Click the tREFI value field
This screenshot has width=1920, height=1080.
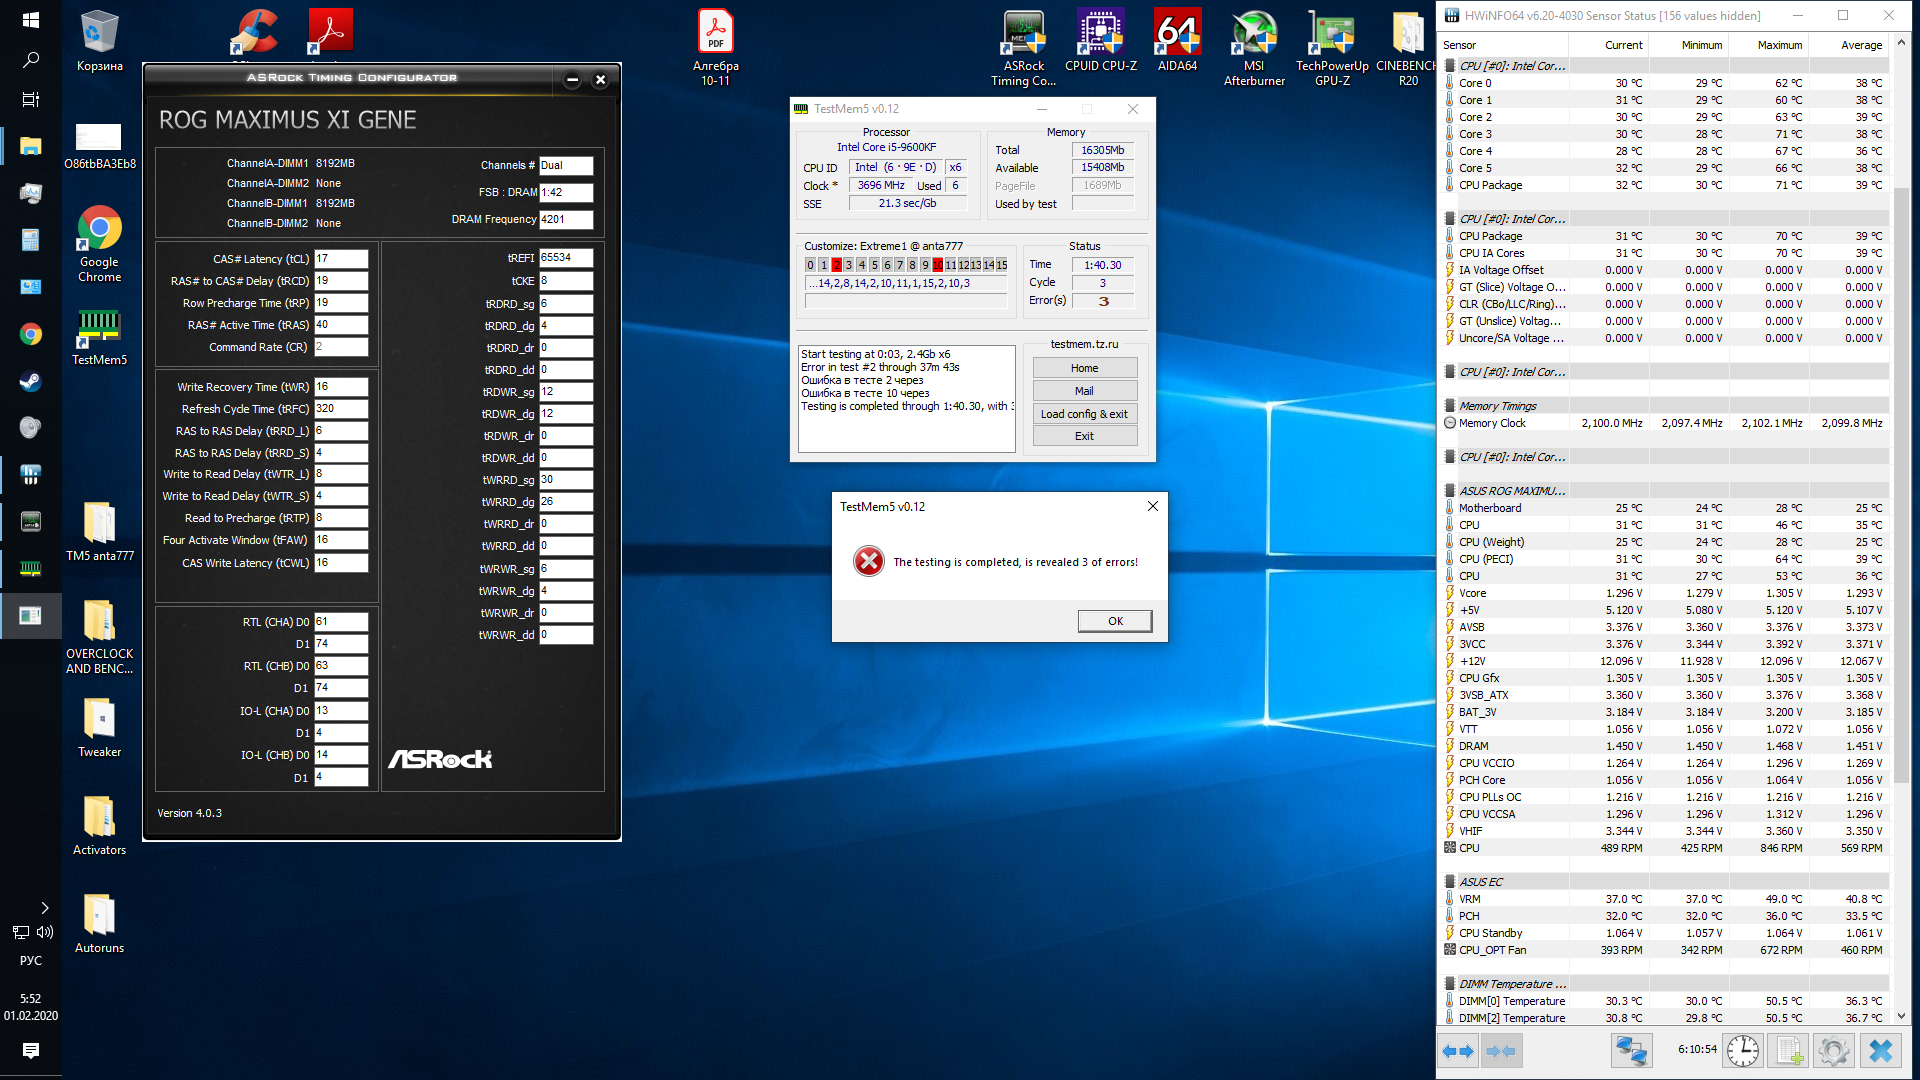566,258
